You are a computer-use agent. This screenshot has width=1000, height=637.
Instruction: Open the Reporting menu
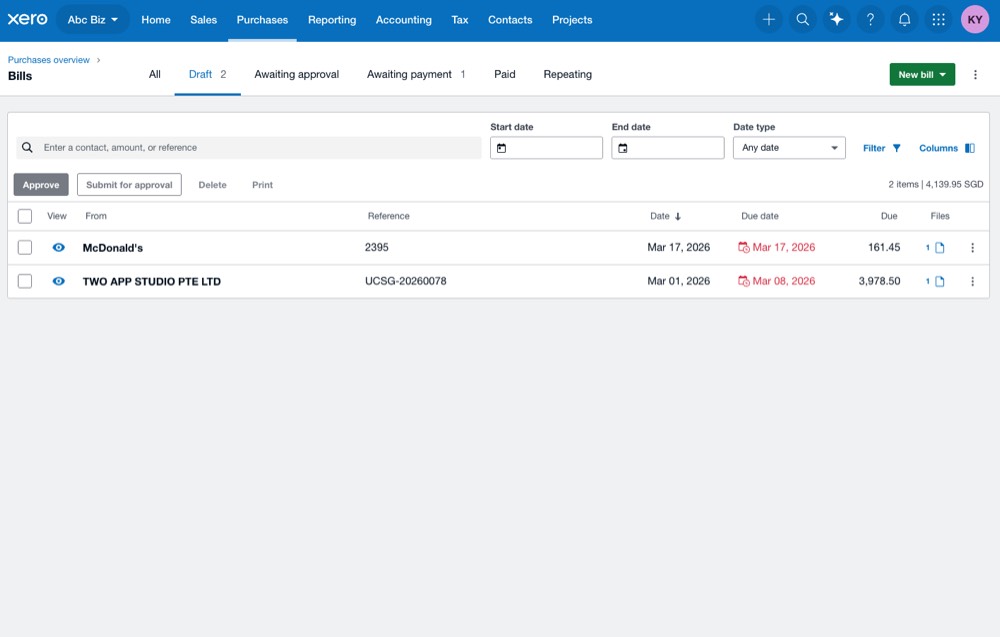coord(332,20)
